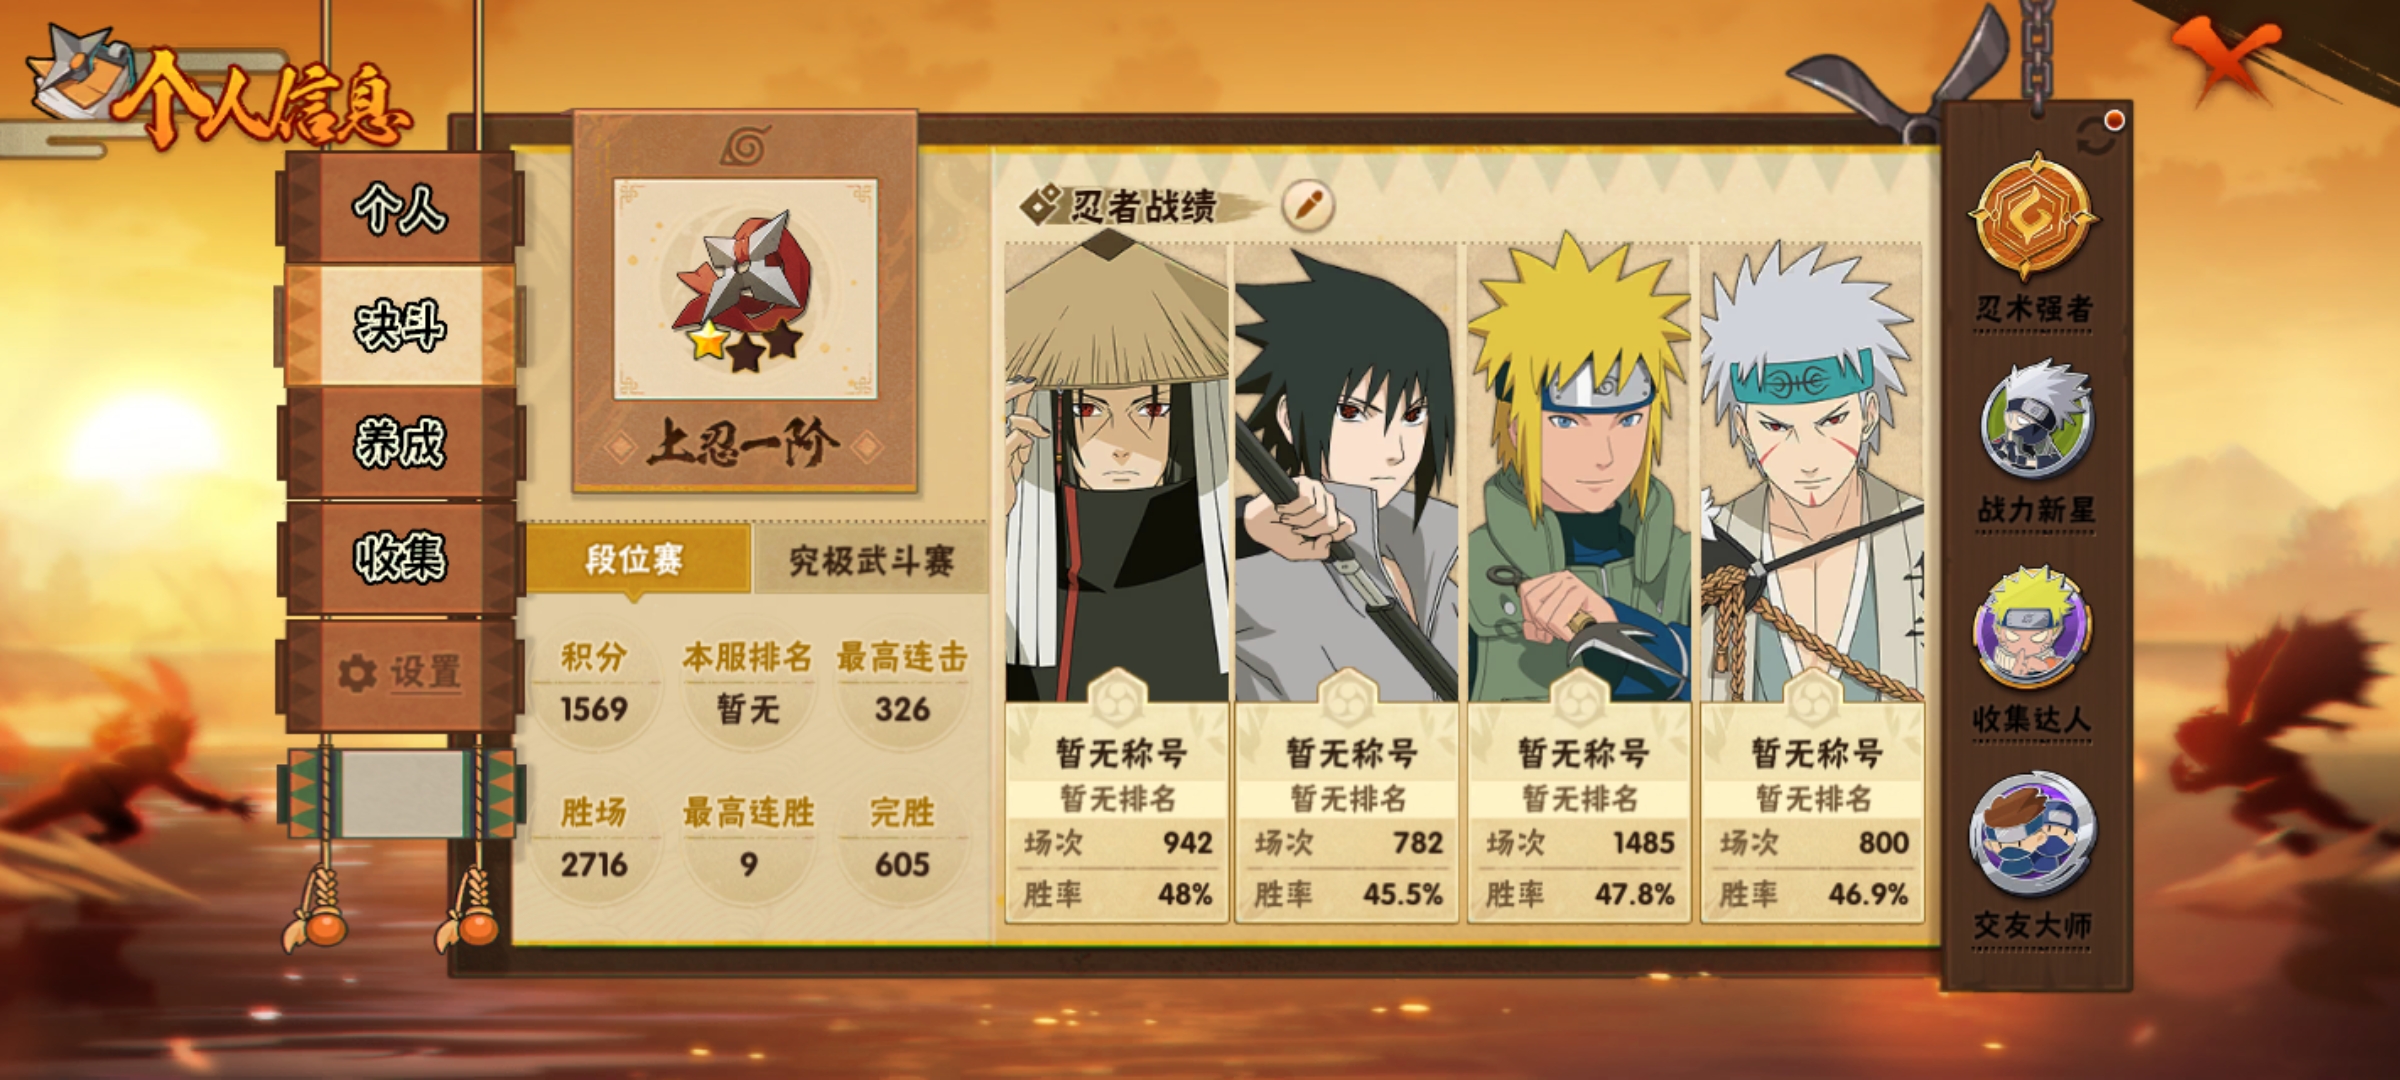Switch to the 个人 tab
The height and width of the screenshot is (1080, 2400).
400,208
